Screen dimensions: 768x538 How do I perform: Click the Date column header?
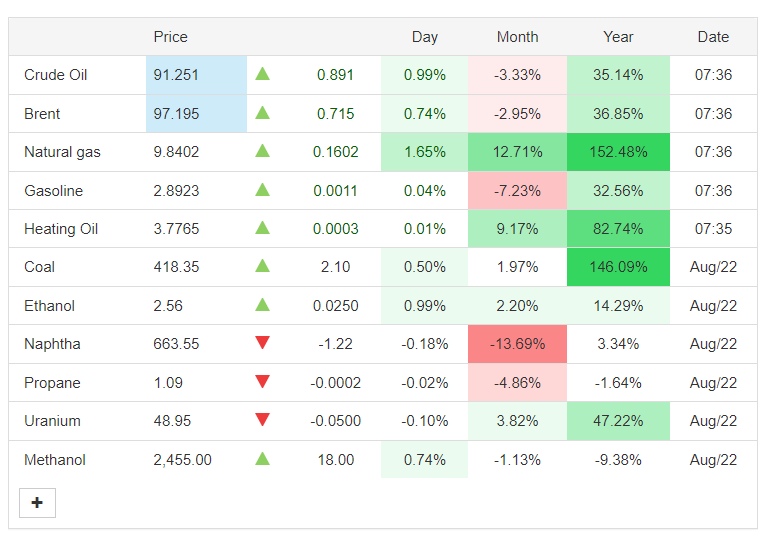713,37
